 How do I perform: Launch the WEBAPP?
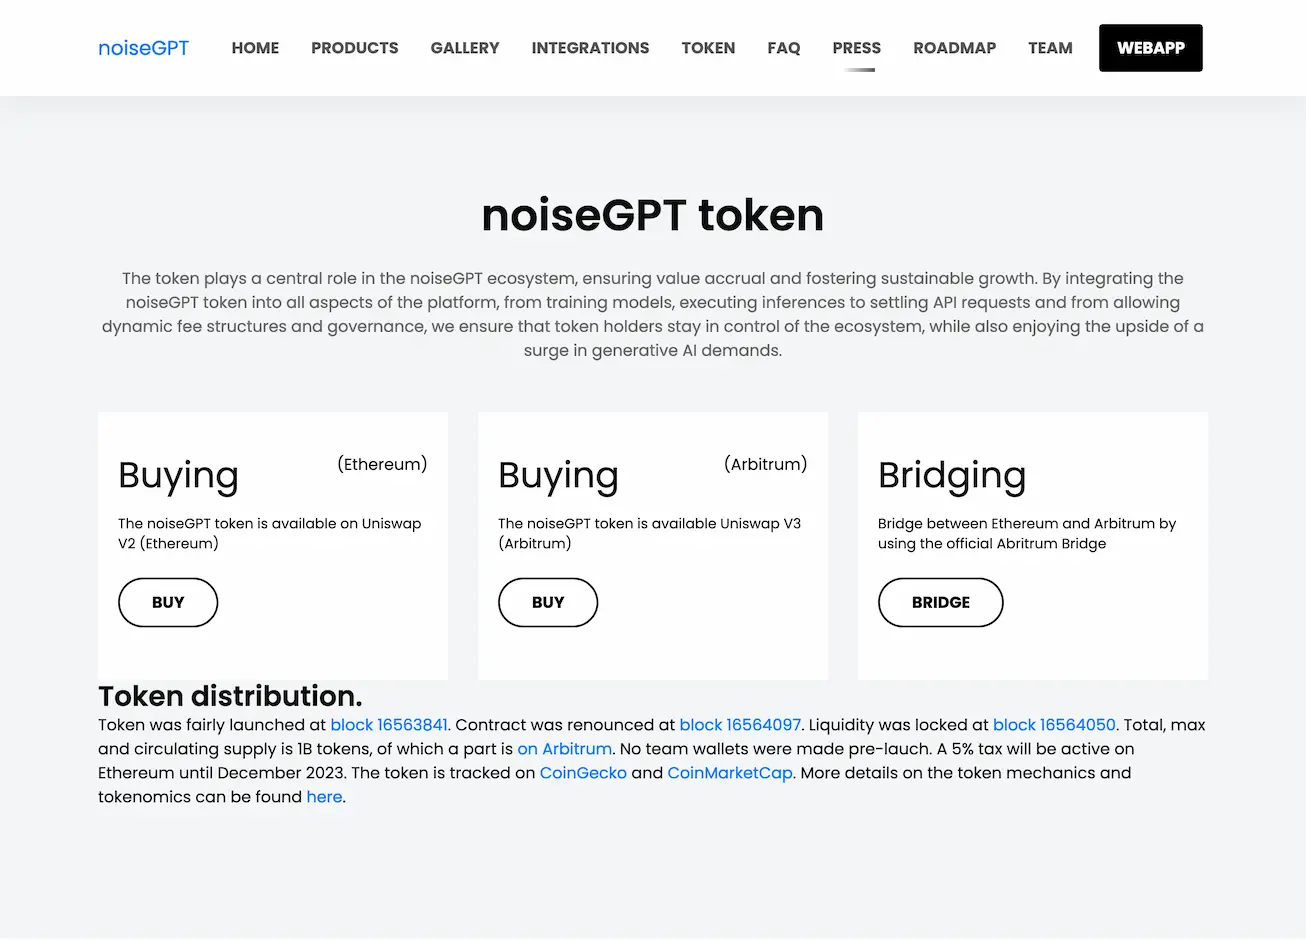pyautogui.click(x=1150, y=47)
